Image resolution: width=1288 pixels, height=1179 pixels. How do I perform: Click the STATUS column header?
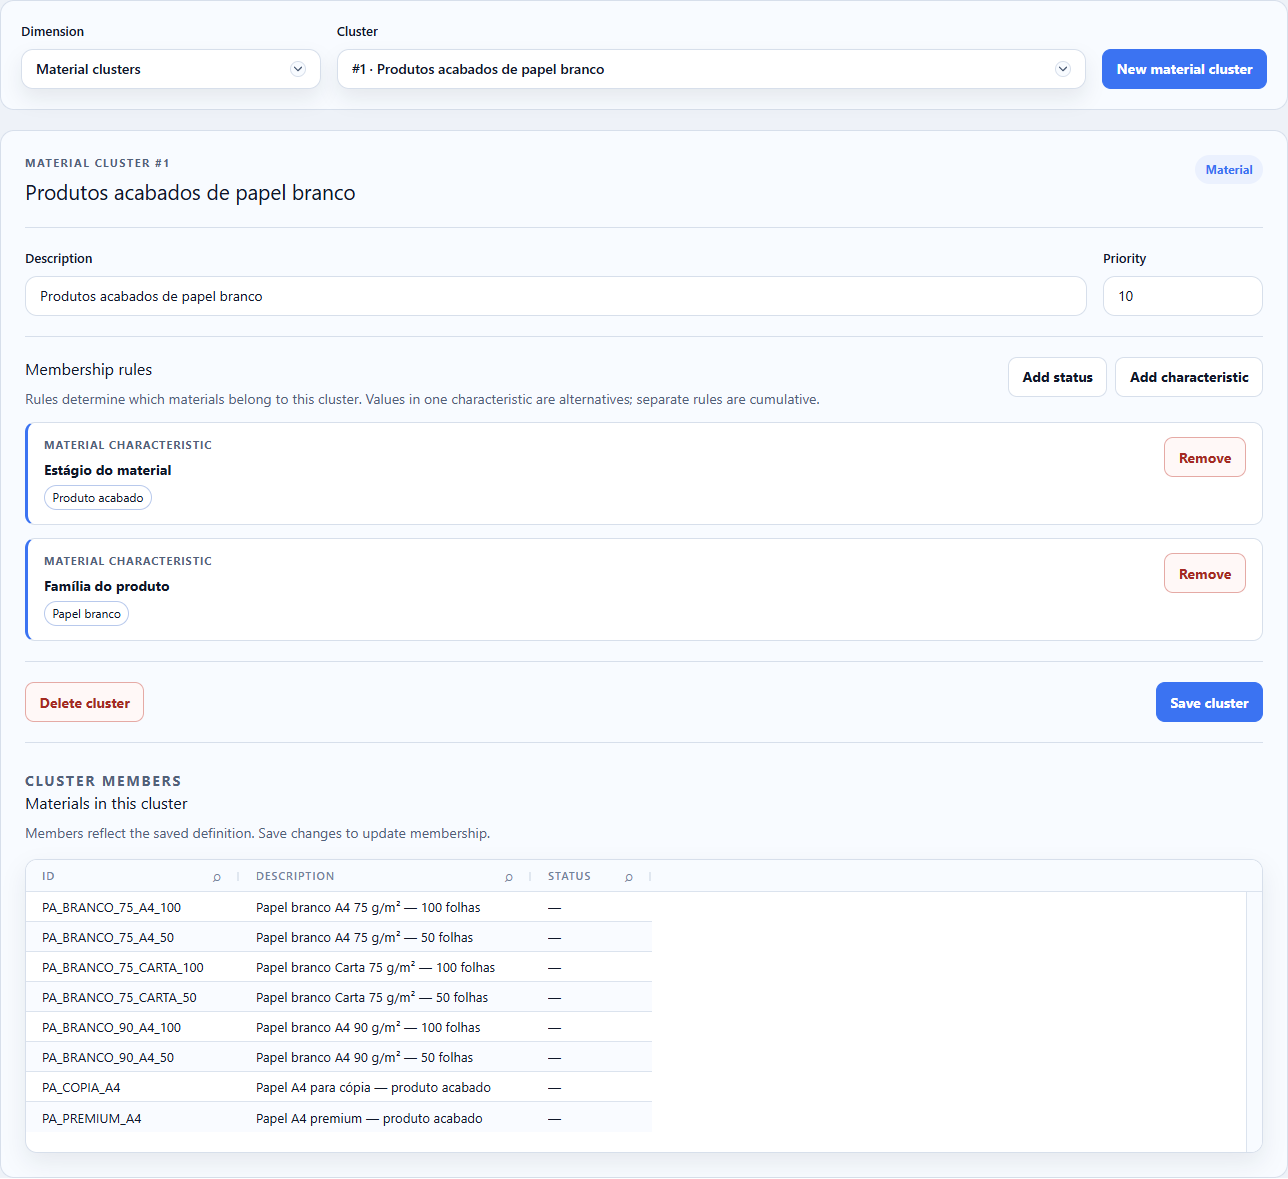[x=592, y=876]
